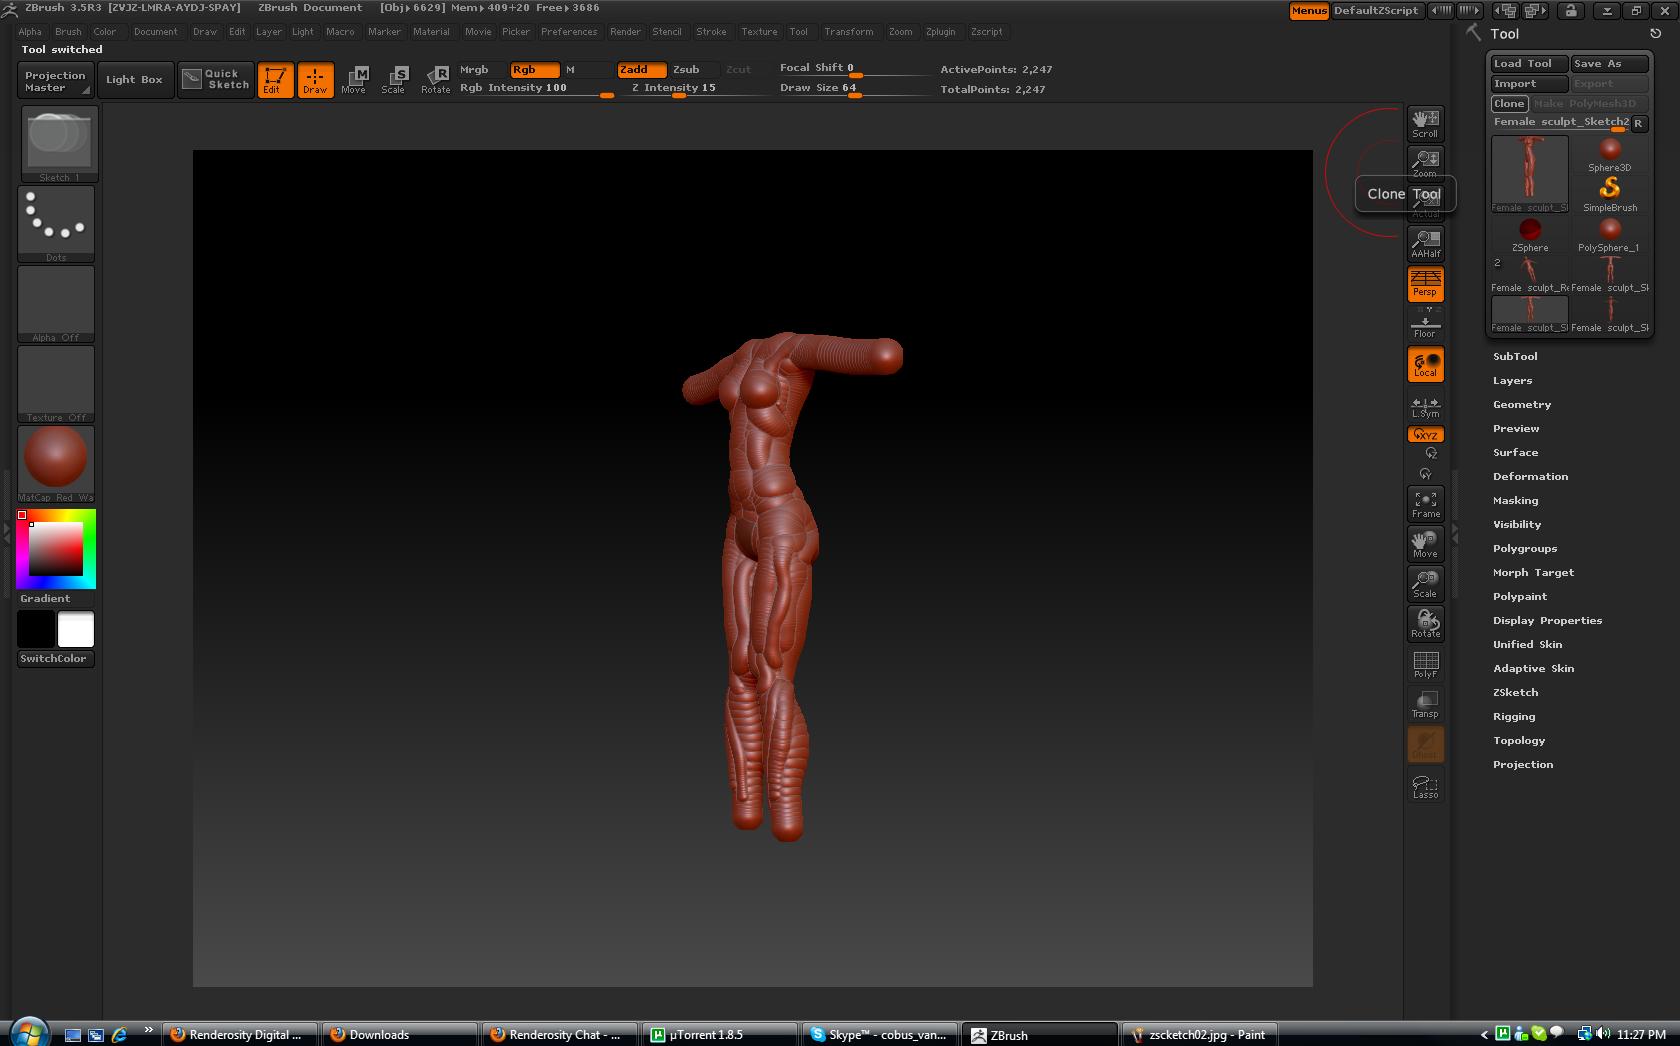Viewport: 1680px width, 1046px height.
Task: Toggle Transp transparency mode
Action: [x=1425, y=704]
